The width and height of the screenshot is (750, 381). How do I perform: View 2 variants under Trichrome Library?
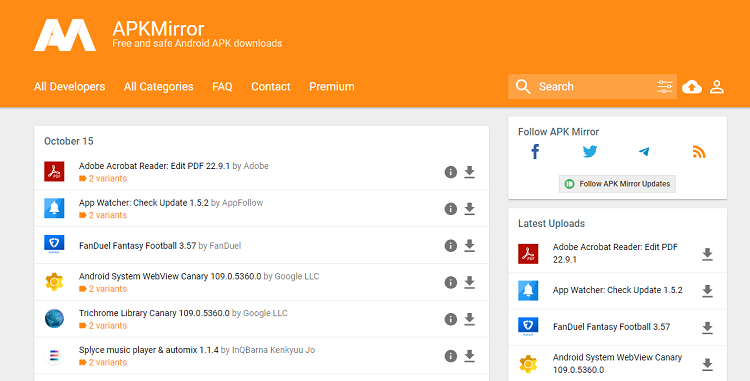click(103, 326)
